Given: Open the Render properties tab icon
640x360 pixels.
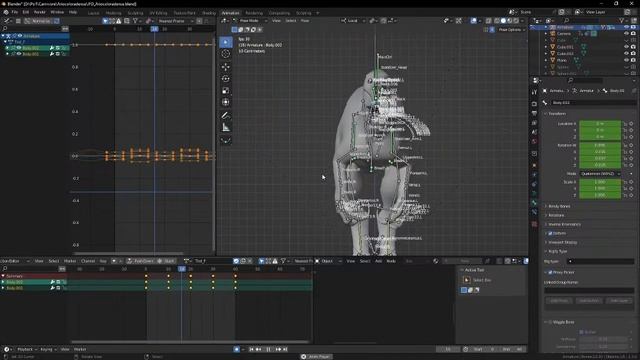Looking at the screenshot, I should tap(534, 104).
